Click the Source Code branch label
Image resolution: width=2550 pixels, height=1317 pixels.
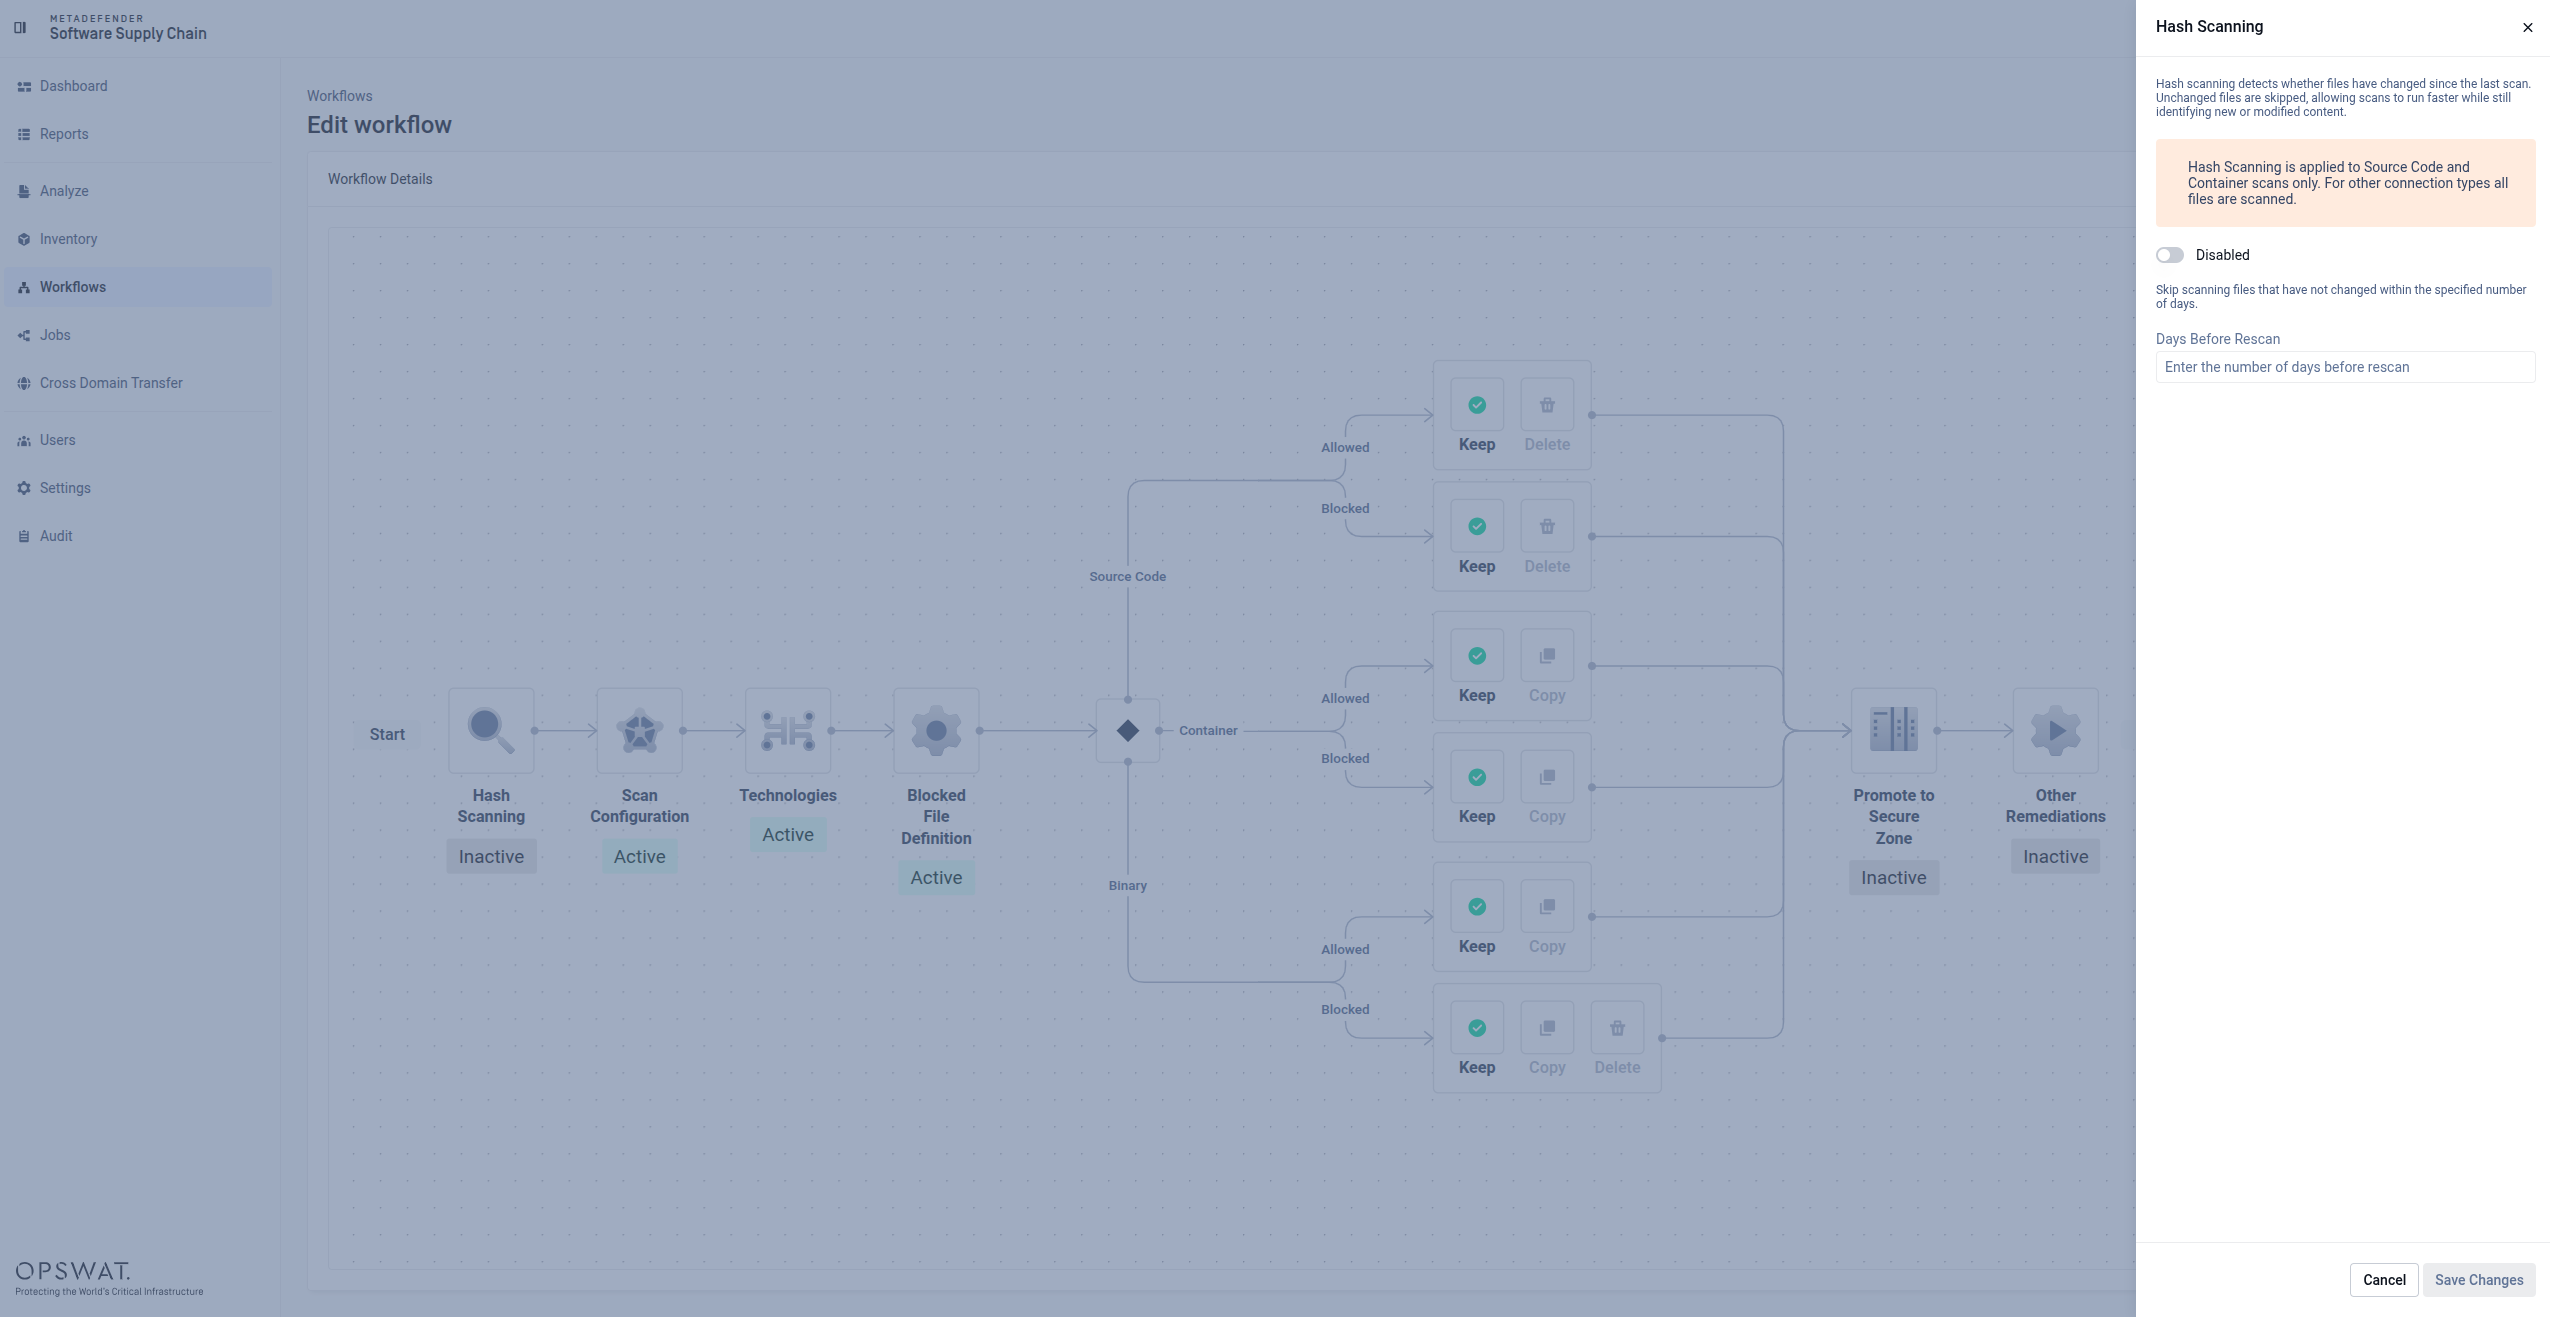click(x=1128, y=577)
